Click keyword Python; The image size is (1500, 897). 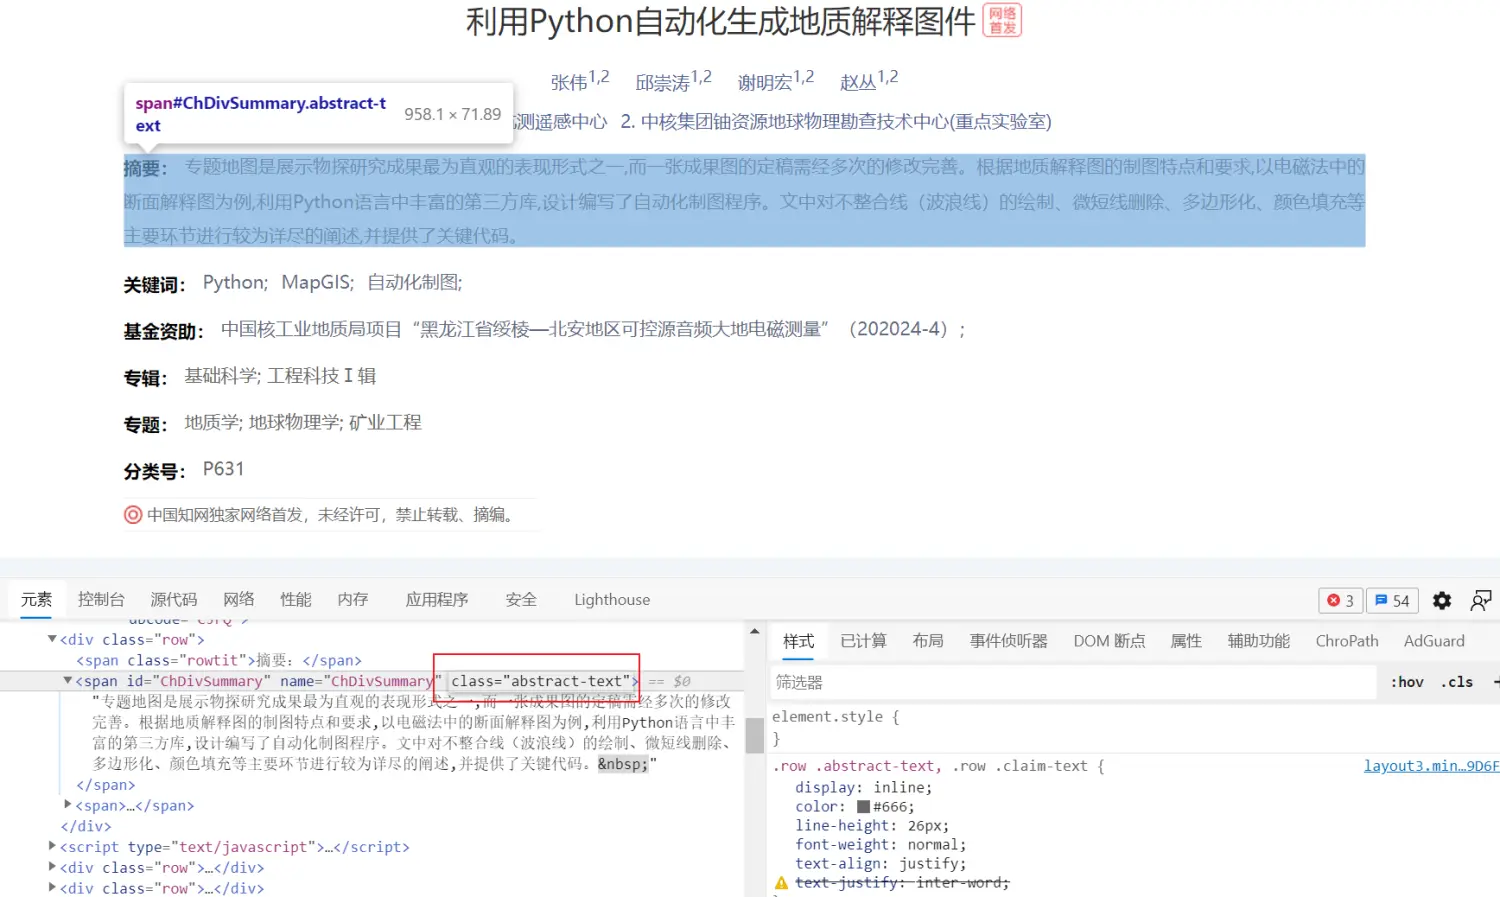235,283
